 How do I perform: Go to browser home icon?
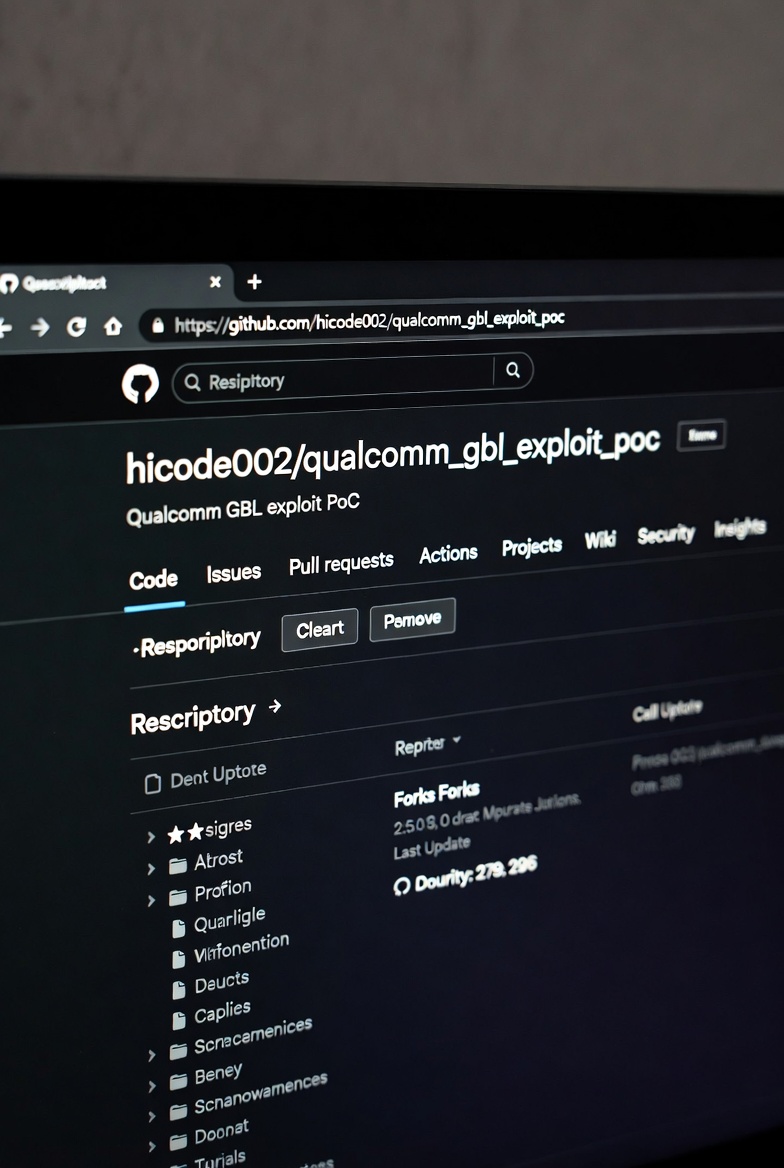tap(113, 326)
